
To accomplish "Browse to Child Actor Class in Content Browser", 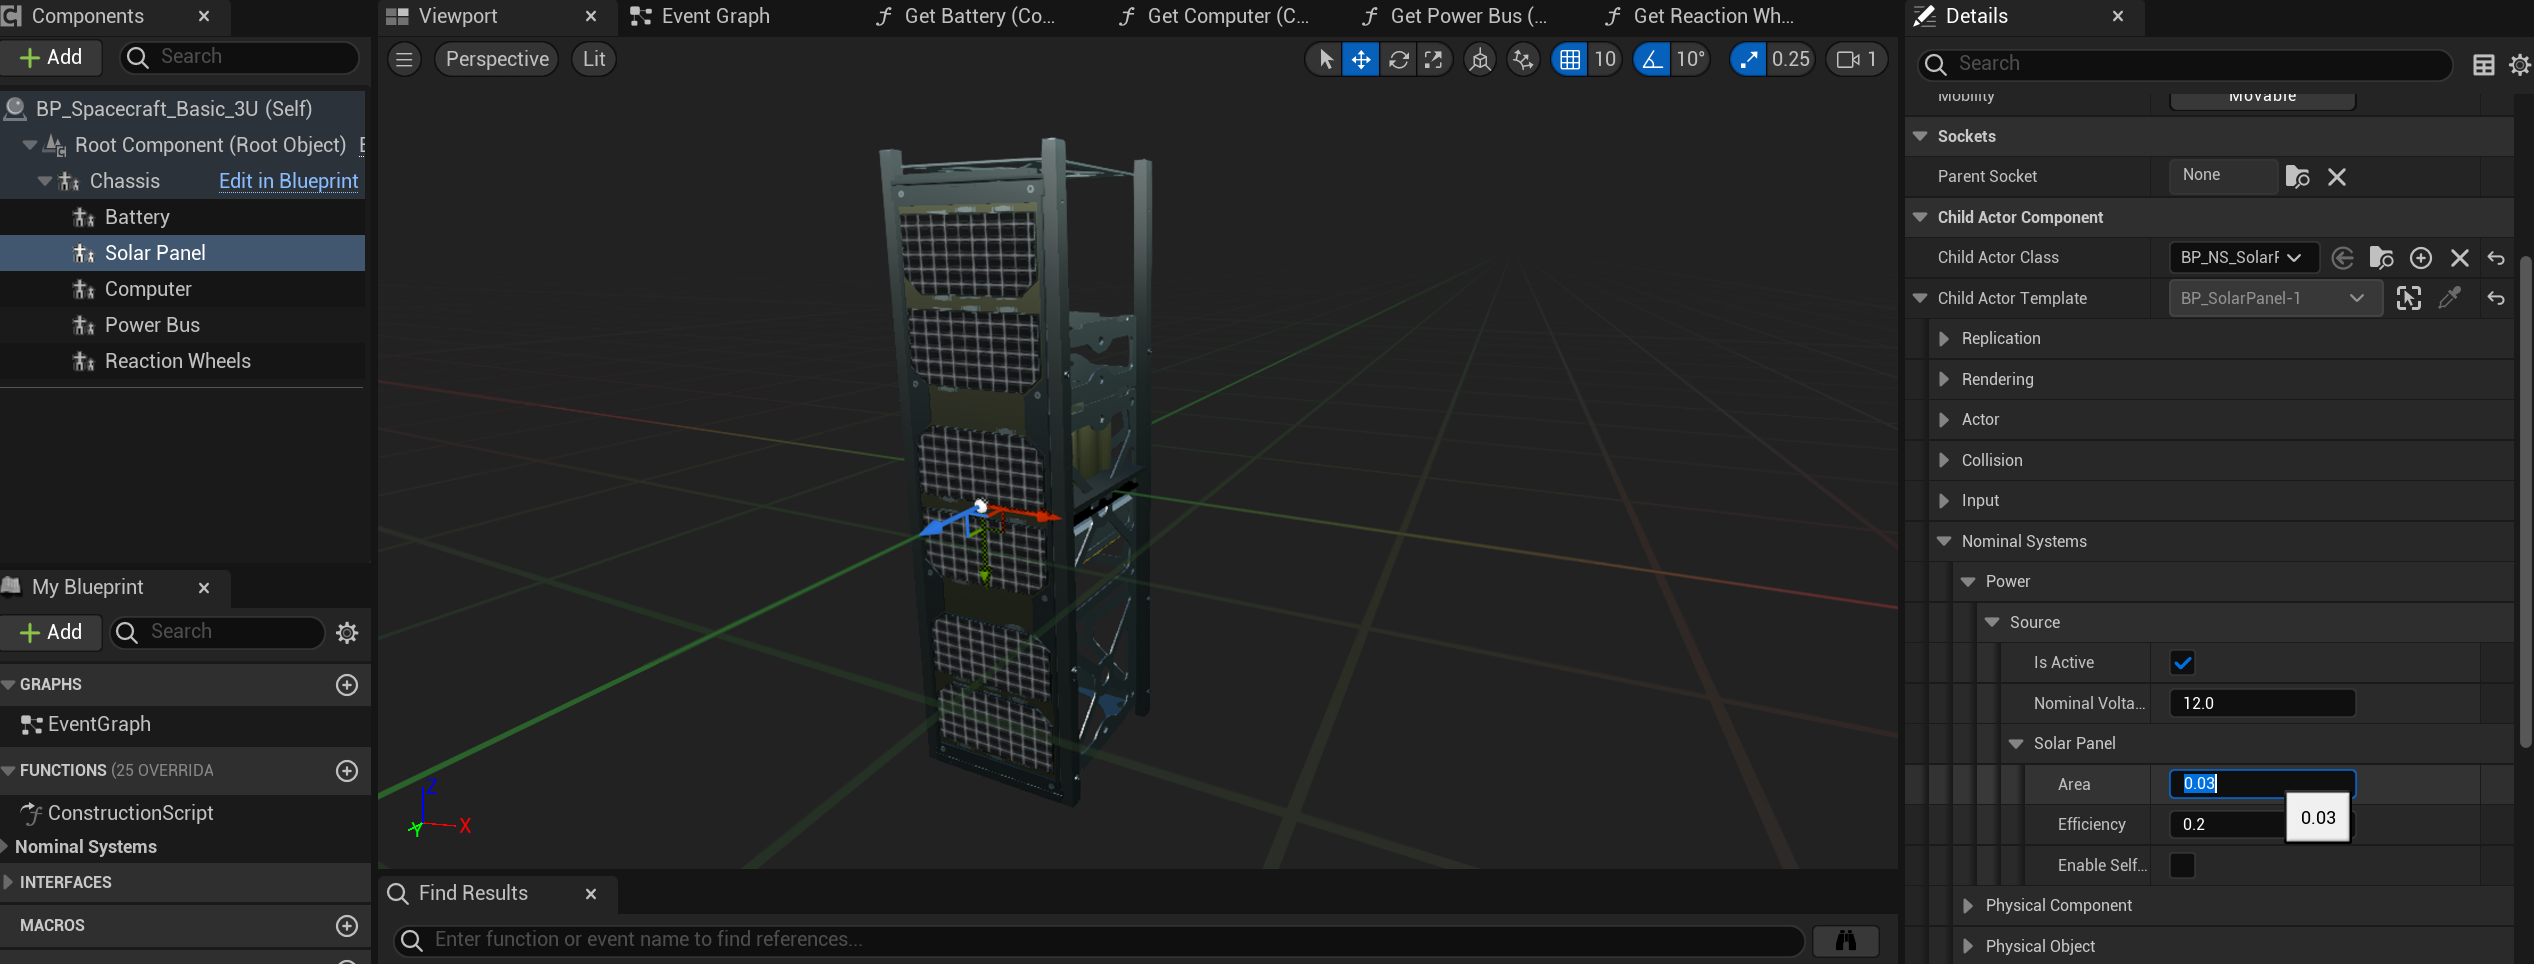I will click(2381, 258).
